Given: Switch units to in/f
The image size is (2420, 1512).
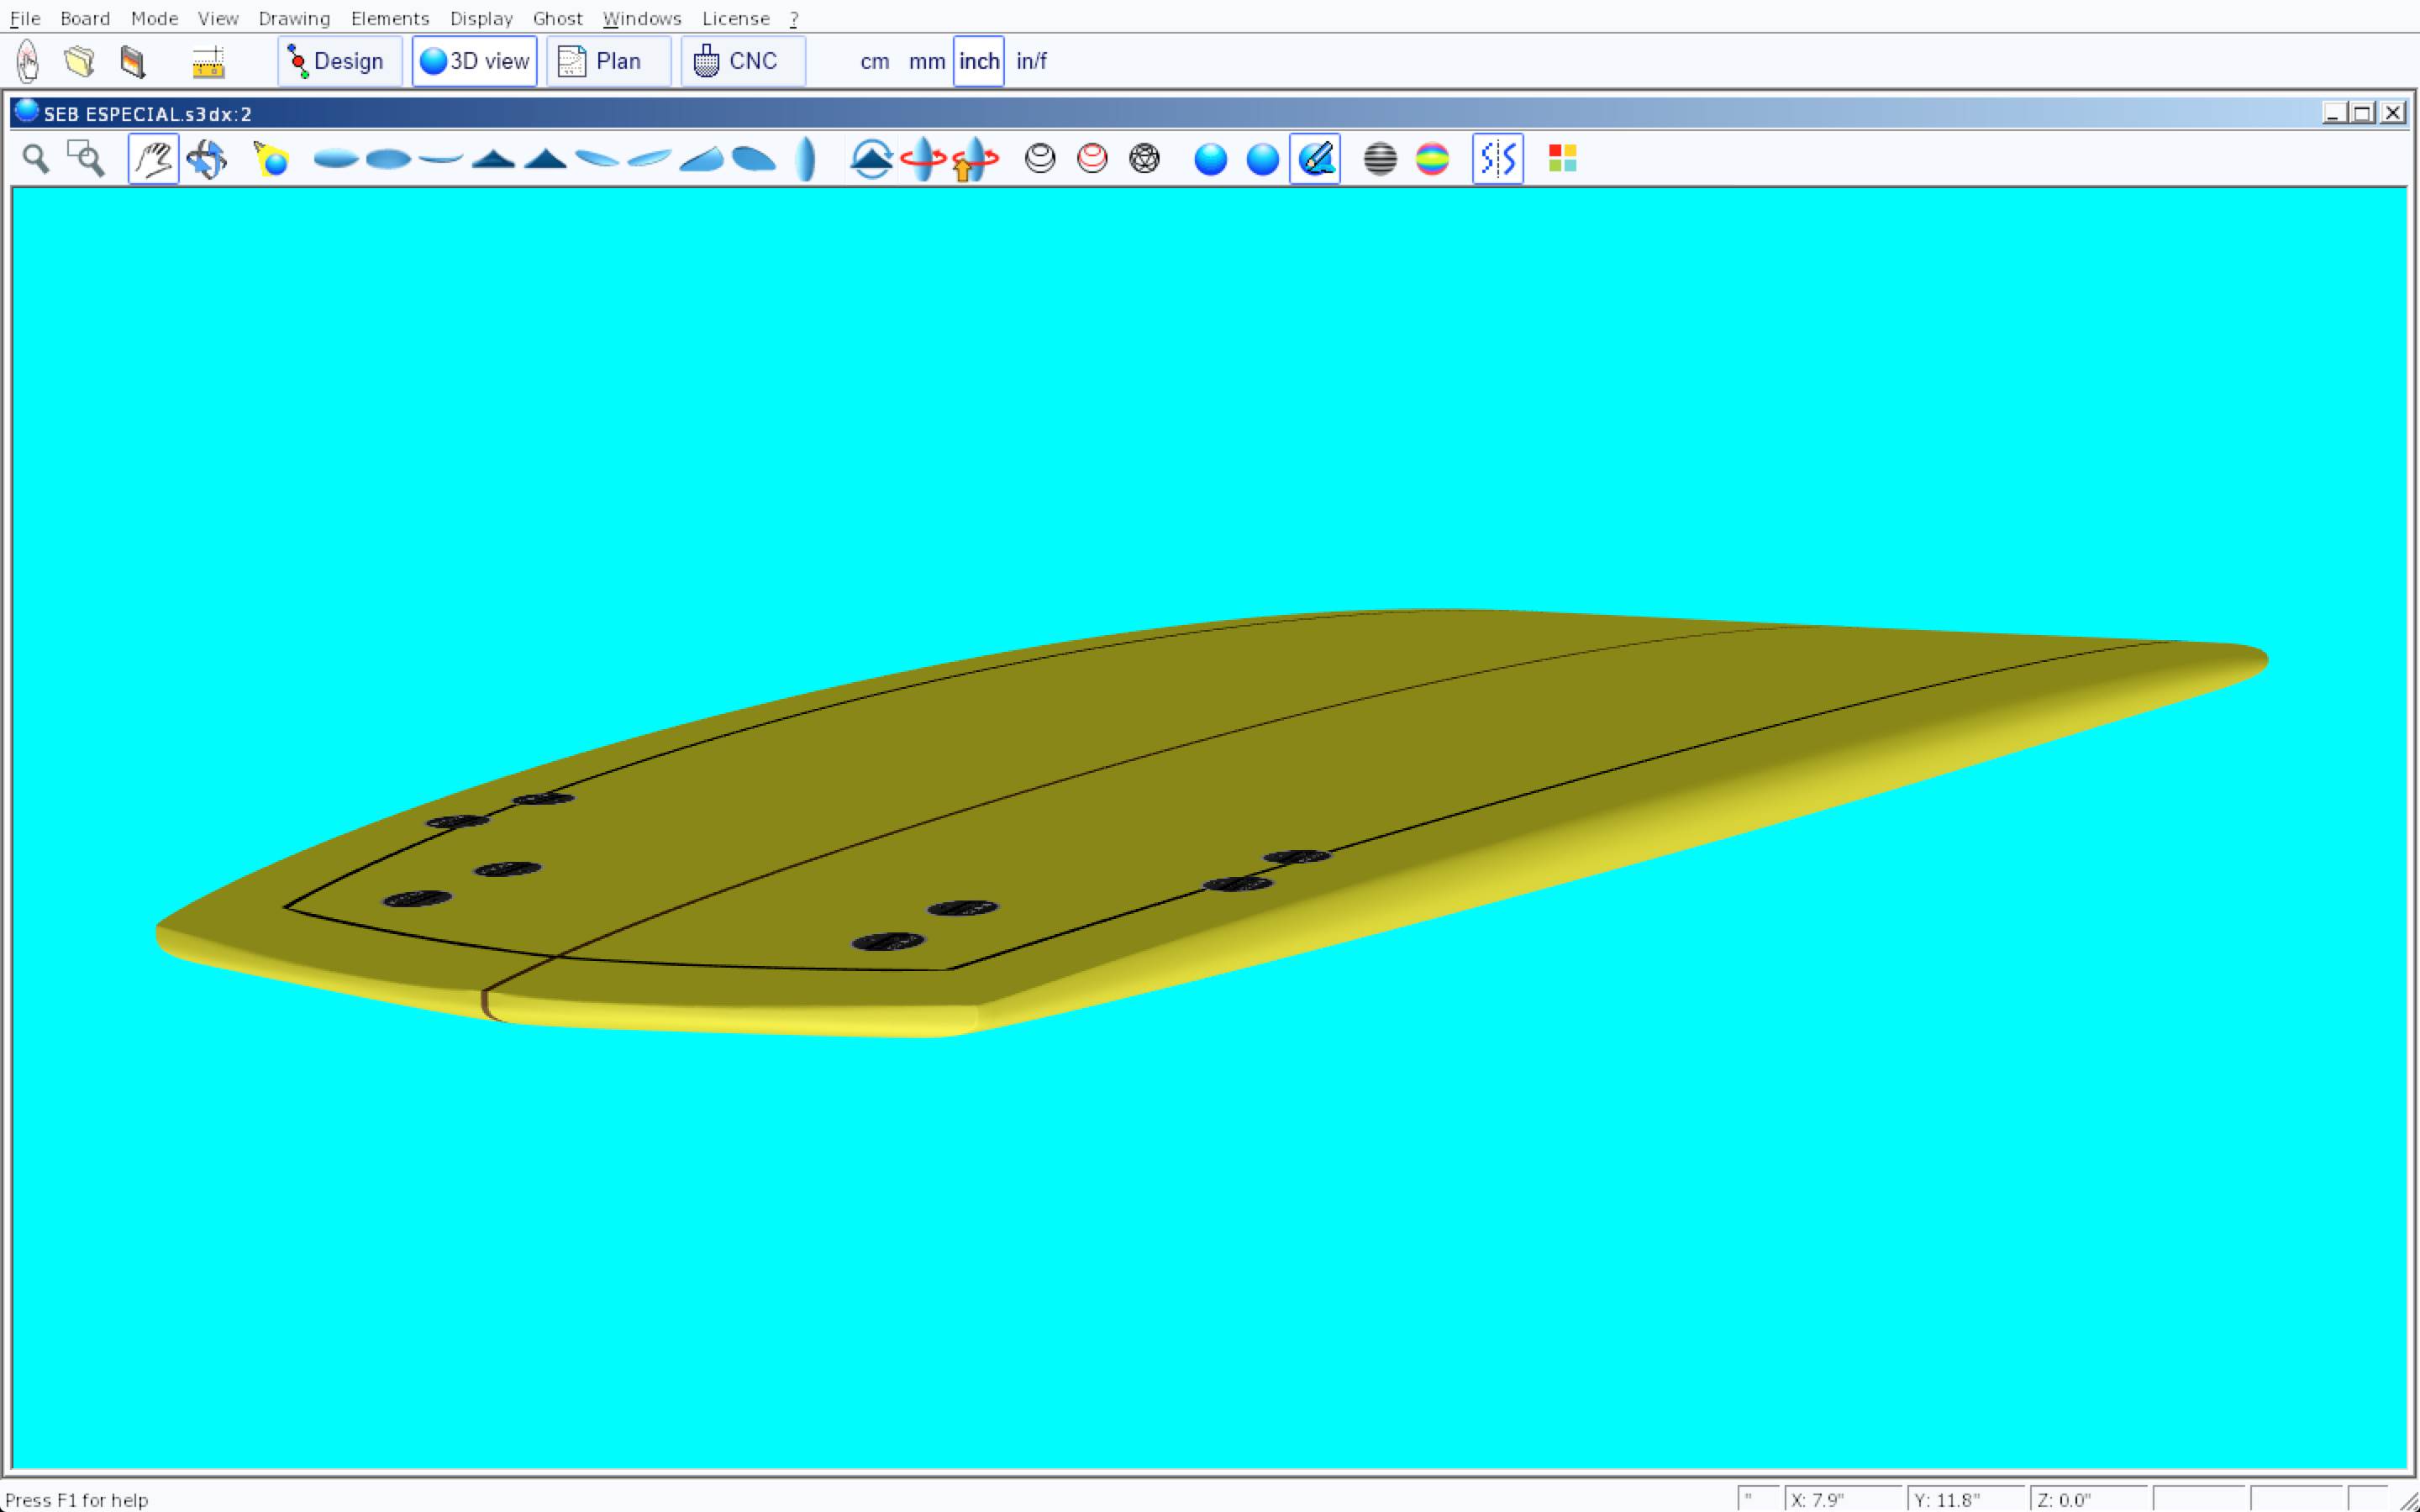Looking at the screenshot, I should click(1031, 62).
